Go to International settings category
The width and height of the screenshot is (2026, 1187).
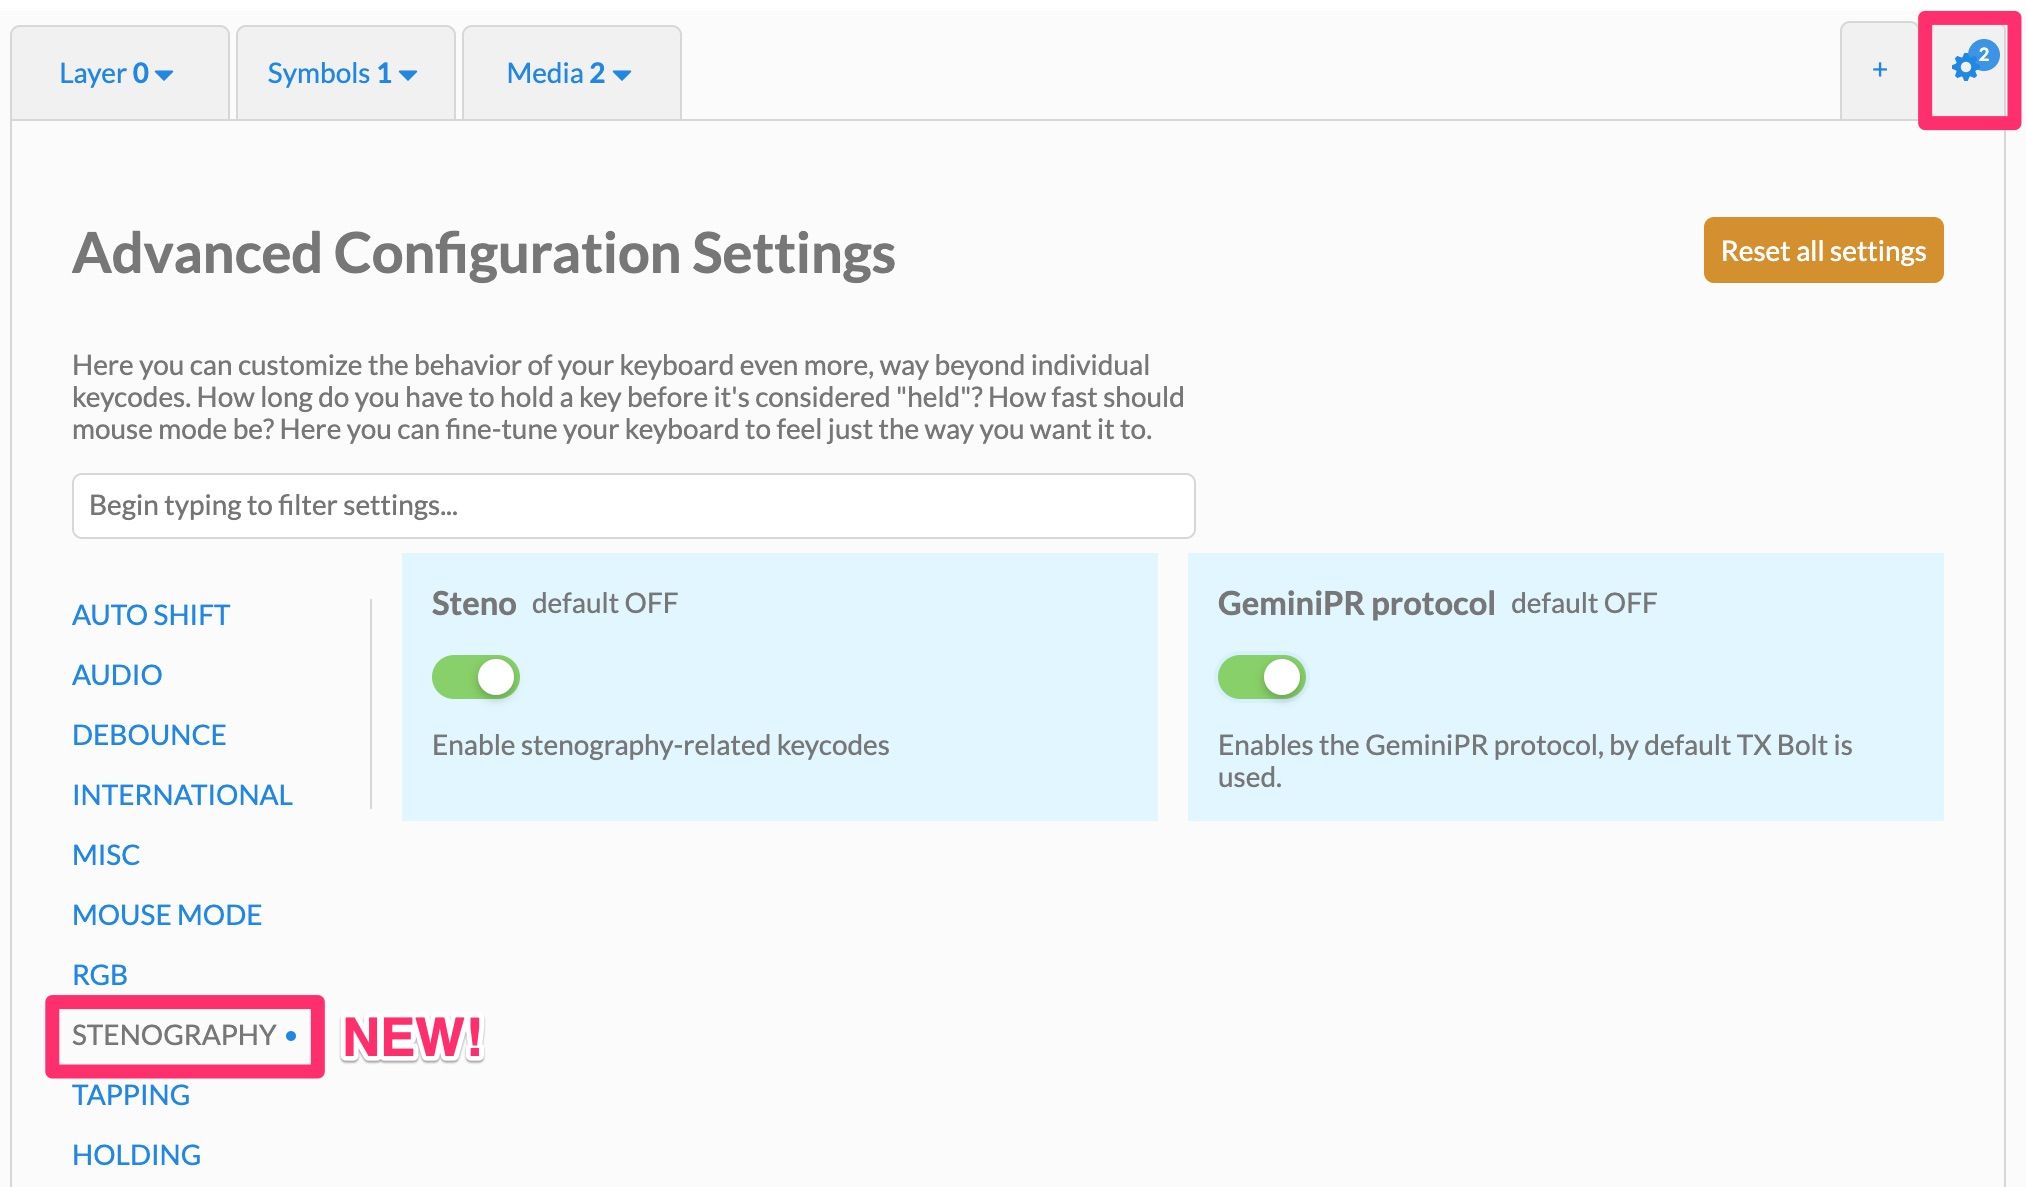coord(182,795)
